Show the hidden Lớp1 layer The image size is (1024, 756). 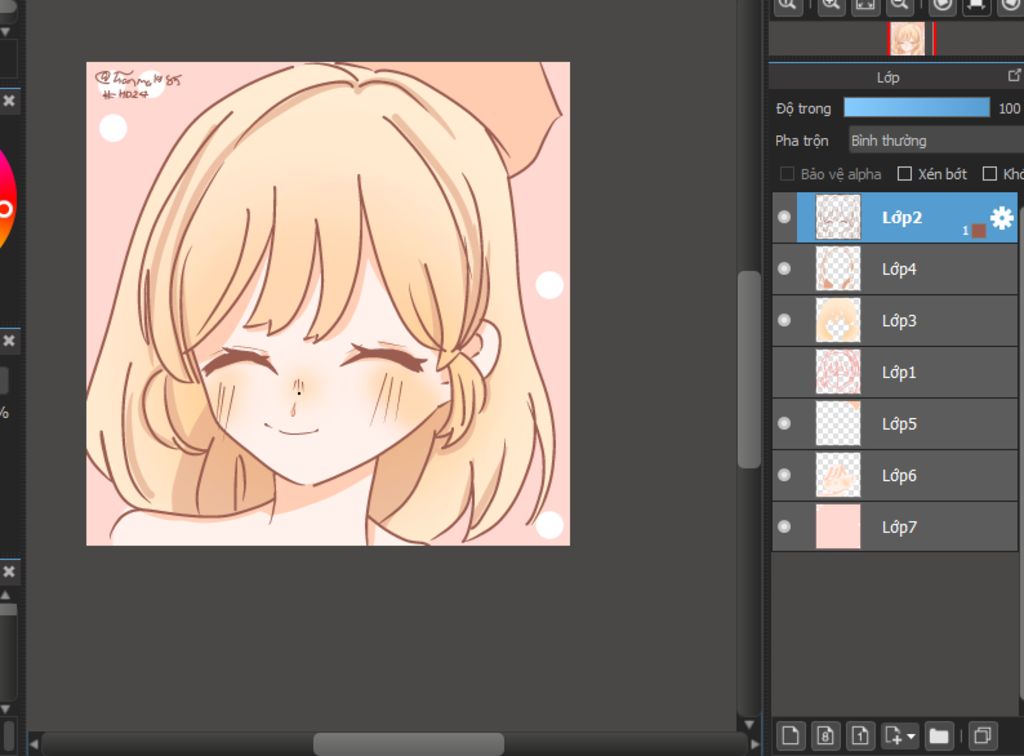784,372
